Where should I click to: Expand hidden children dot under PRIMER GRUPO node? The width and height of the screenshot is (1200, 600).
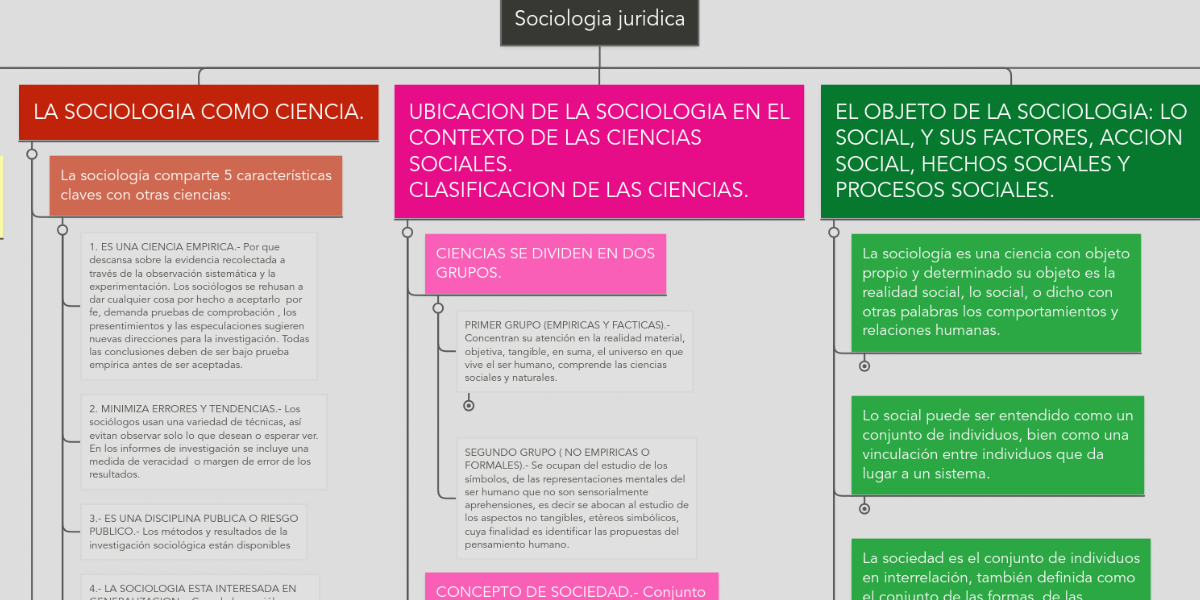(468, 405)
